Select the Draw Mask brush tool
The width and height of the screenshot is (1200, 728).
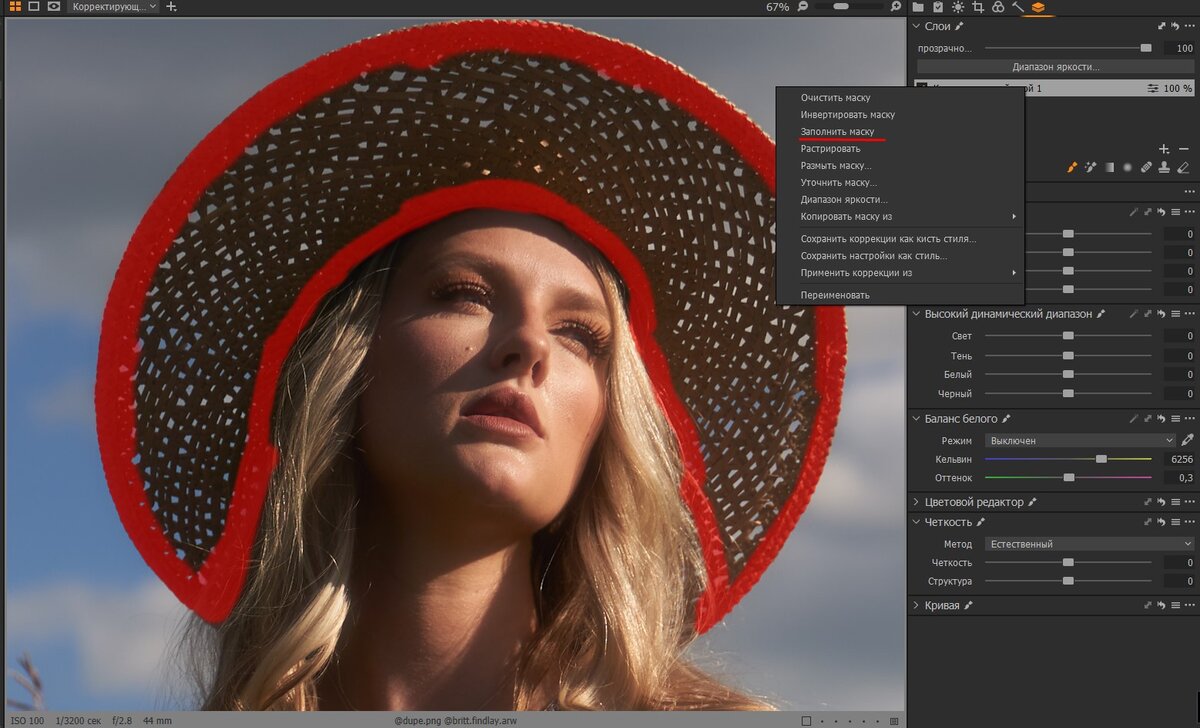1072,167
